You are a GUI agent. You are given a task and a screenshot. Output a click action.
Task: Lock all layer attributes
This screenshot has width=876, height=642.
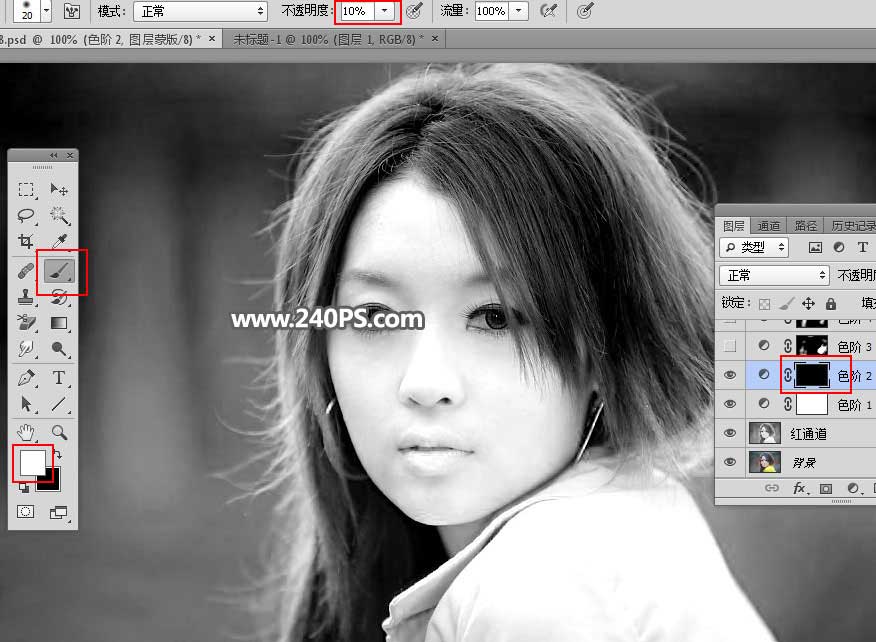pyautogui.click(x=831, y=303)
